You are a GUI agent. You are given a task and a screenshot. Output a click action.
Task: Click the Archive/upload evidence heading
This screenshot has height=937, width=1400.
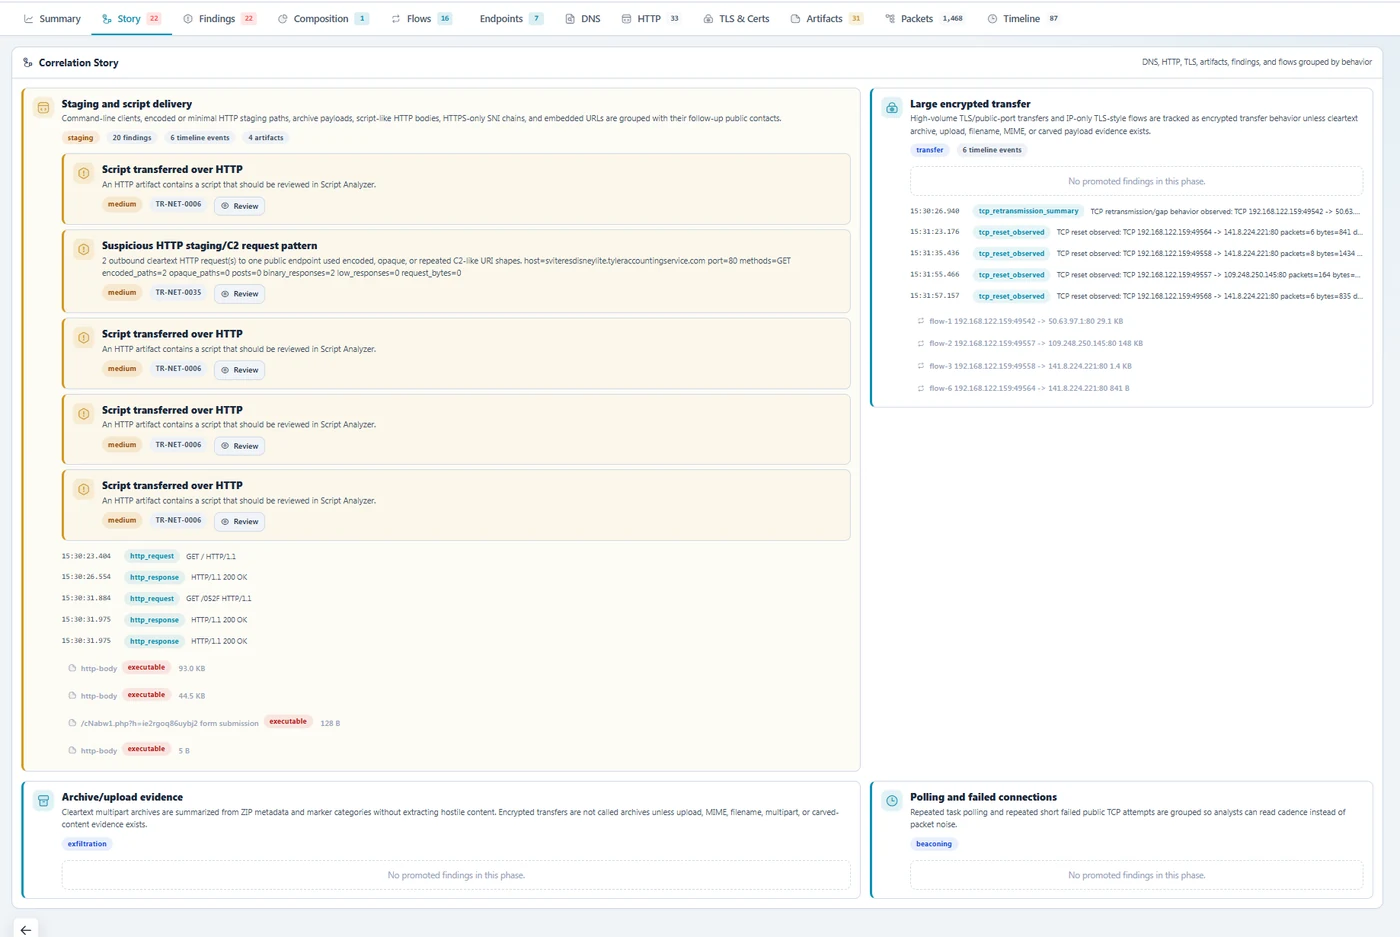(x=122, y=797)
